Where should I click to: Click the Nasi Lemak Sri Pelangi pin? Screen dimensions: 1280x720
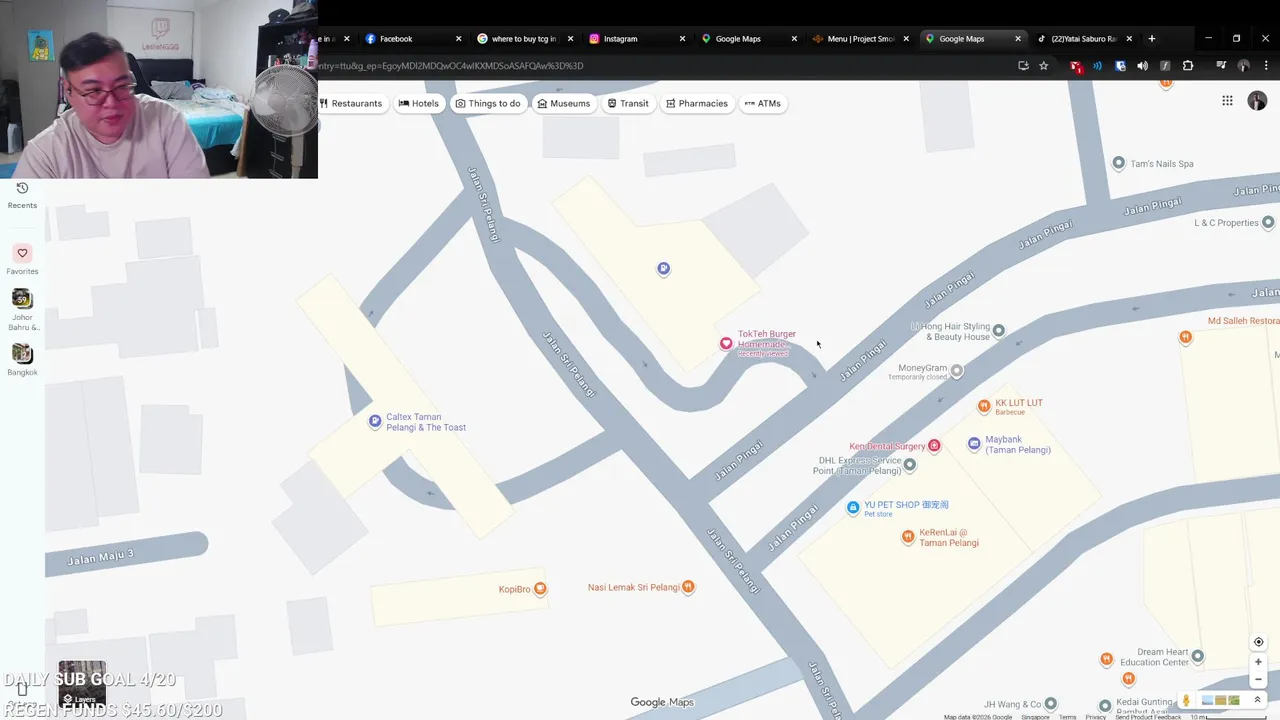[x=688, y=587]
